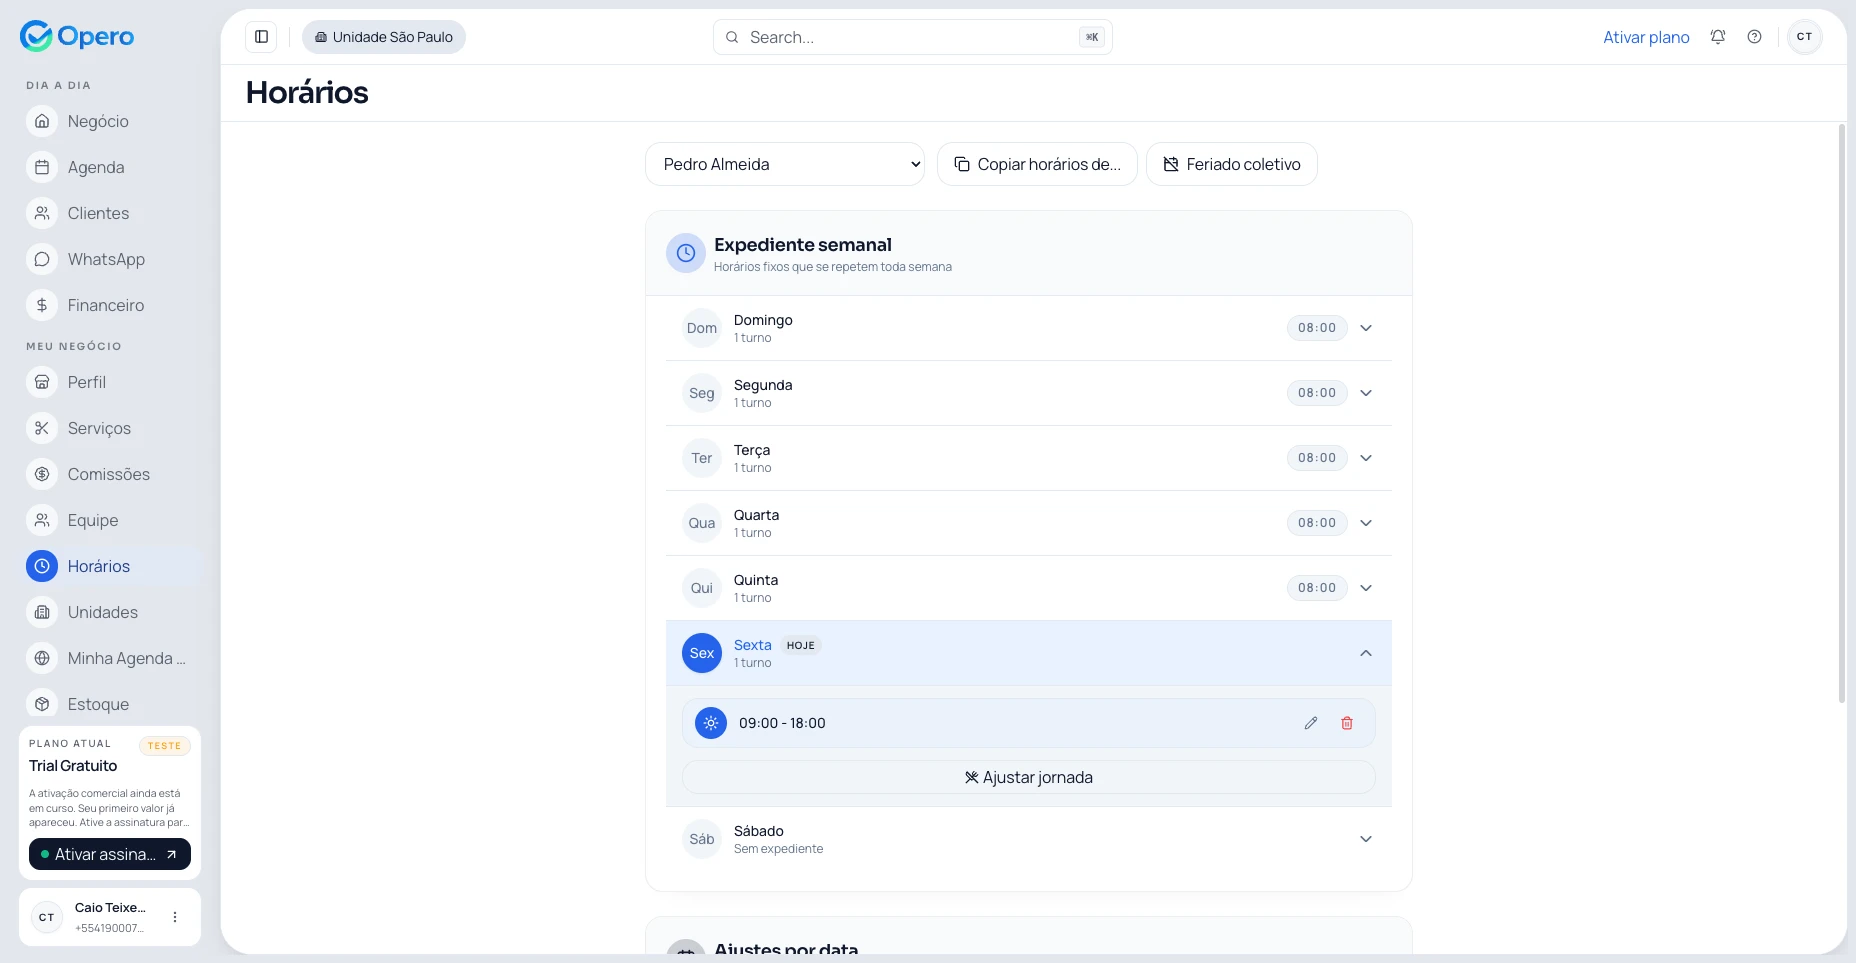Open Financeiro via the dollar icon
1856x963 pixels.
[41, 305]
